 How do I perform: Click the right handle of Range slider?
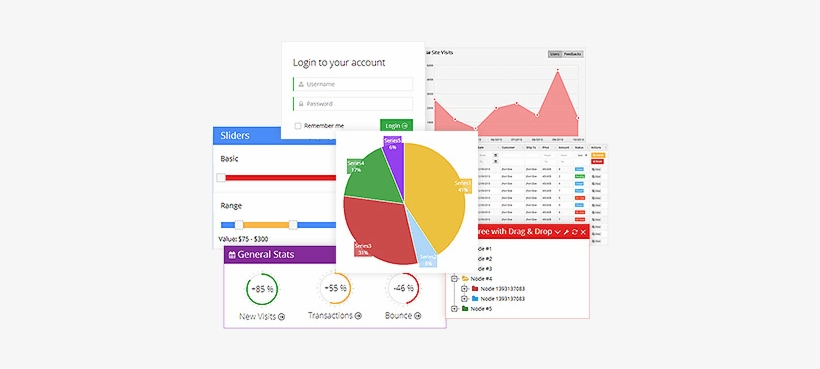point(293,225)
